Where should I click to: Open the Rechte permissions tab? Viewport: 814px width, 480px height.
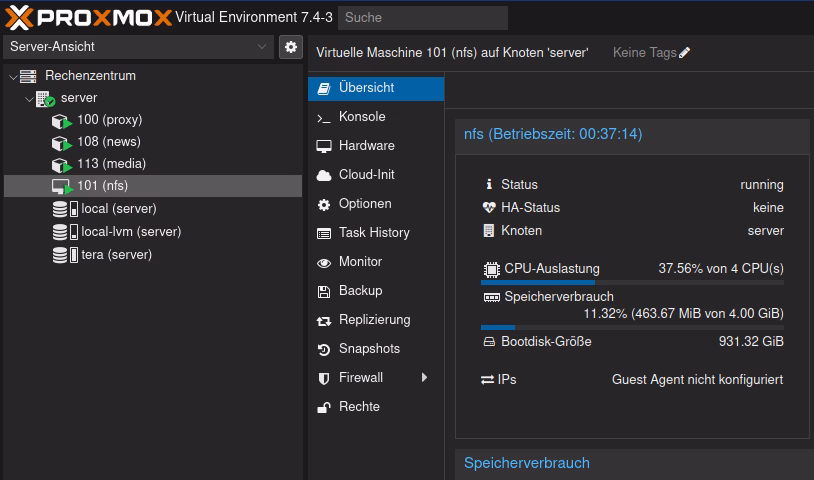point(376,407)
